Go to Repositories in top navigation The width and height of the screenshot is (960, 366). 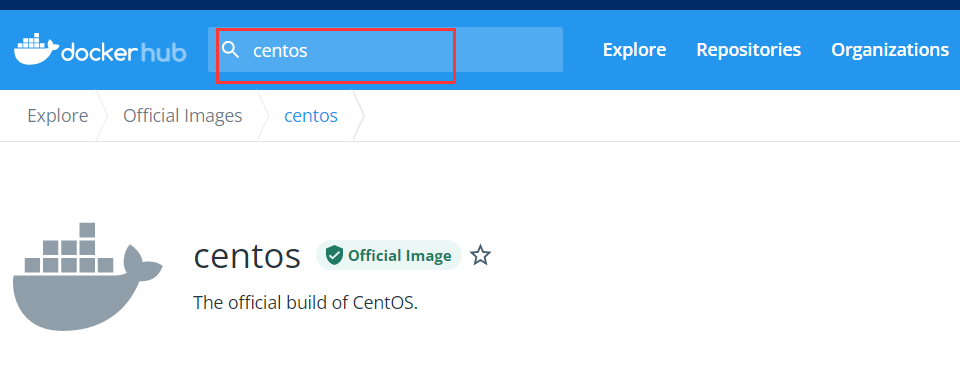tap(748, 50)
